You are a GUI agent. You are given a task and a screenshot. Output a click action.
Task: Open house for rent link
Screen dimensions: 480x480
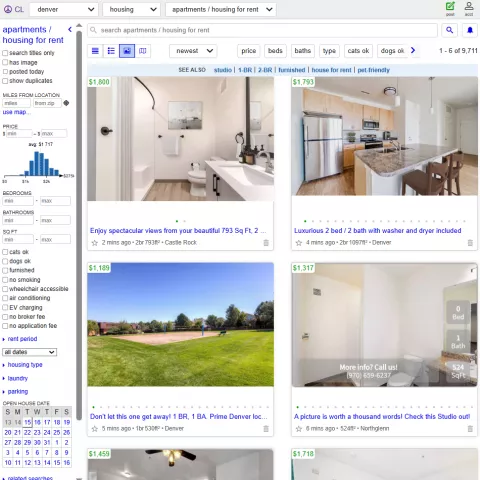click(x=332, y=70)
